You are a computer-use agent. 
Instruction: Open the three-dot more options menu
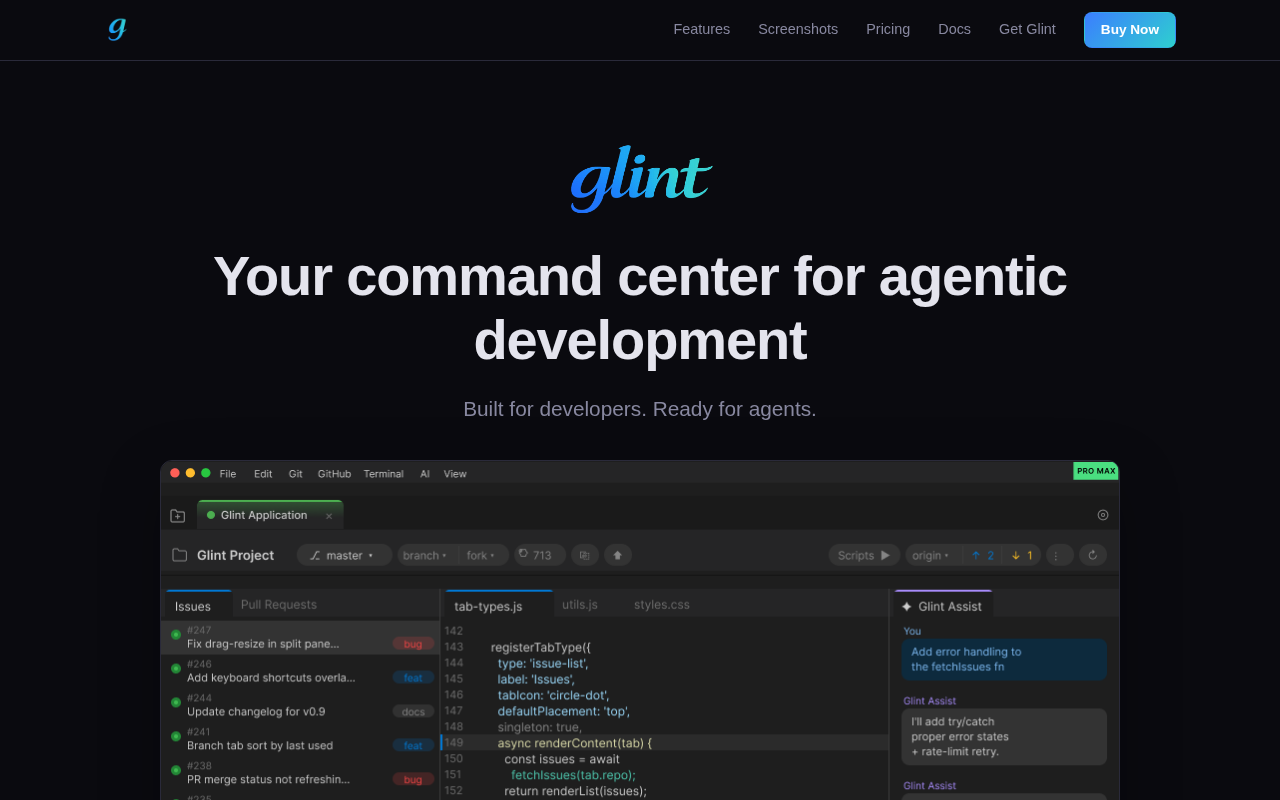click(1059, 555)
